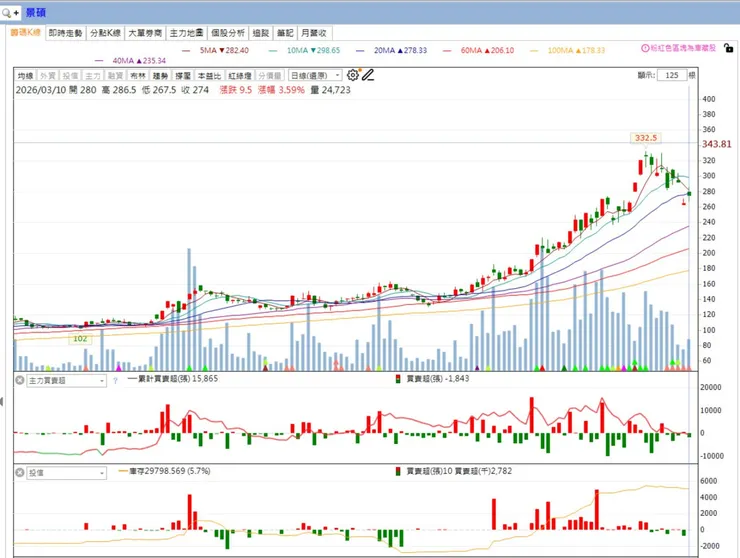Close the 投信 indicator panel
Viewport: 740px width, 558px height.
(19, 473)
